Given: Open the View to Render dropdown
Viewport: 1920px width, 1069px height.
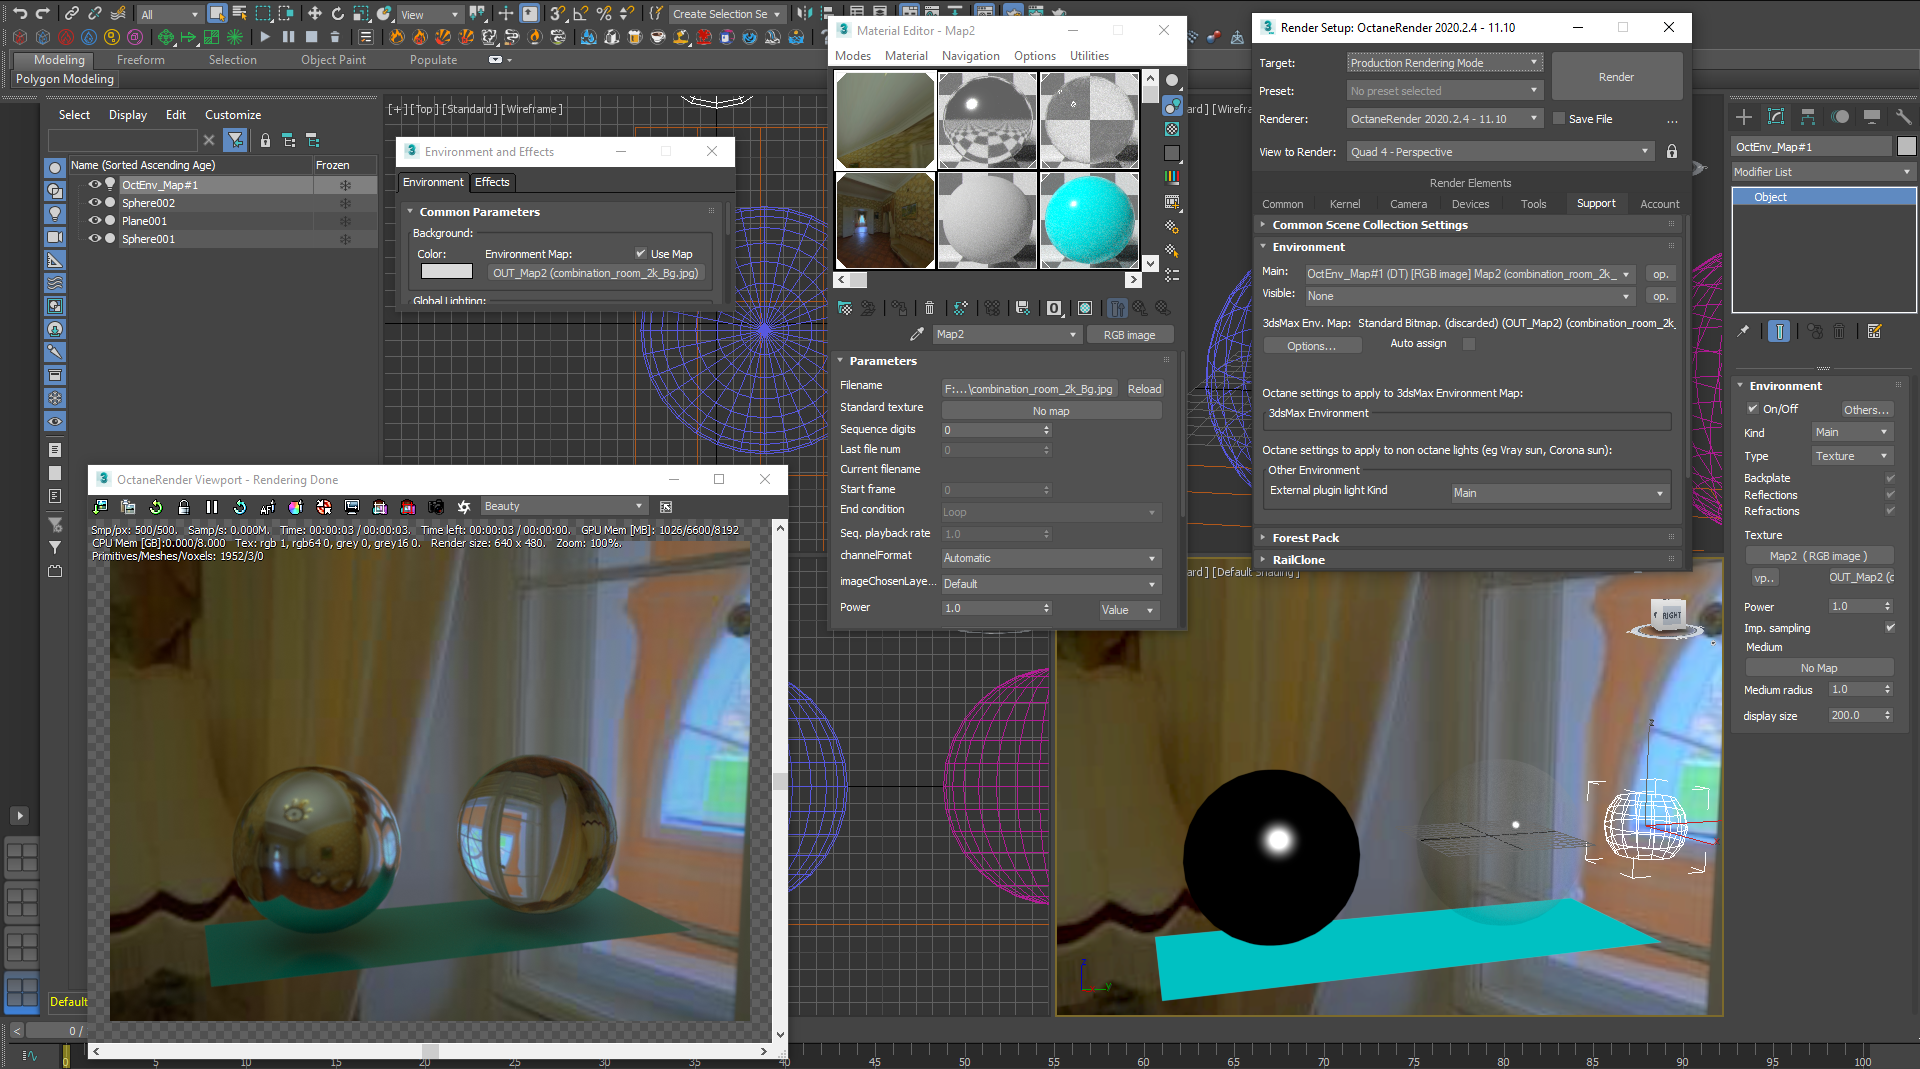Looking at the screenshot, I should point(1500,152).
